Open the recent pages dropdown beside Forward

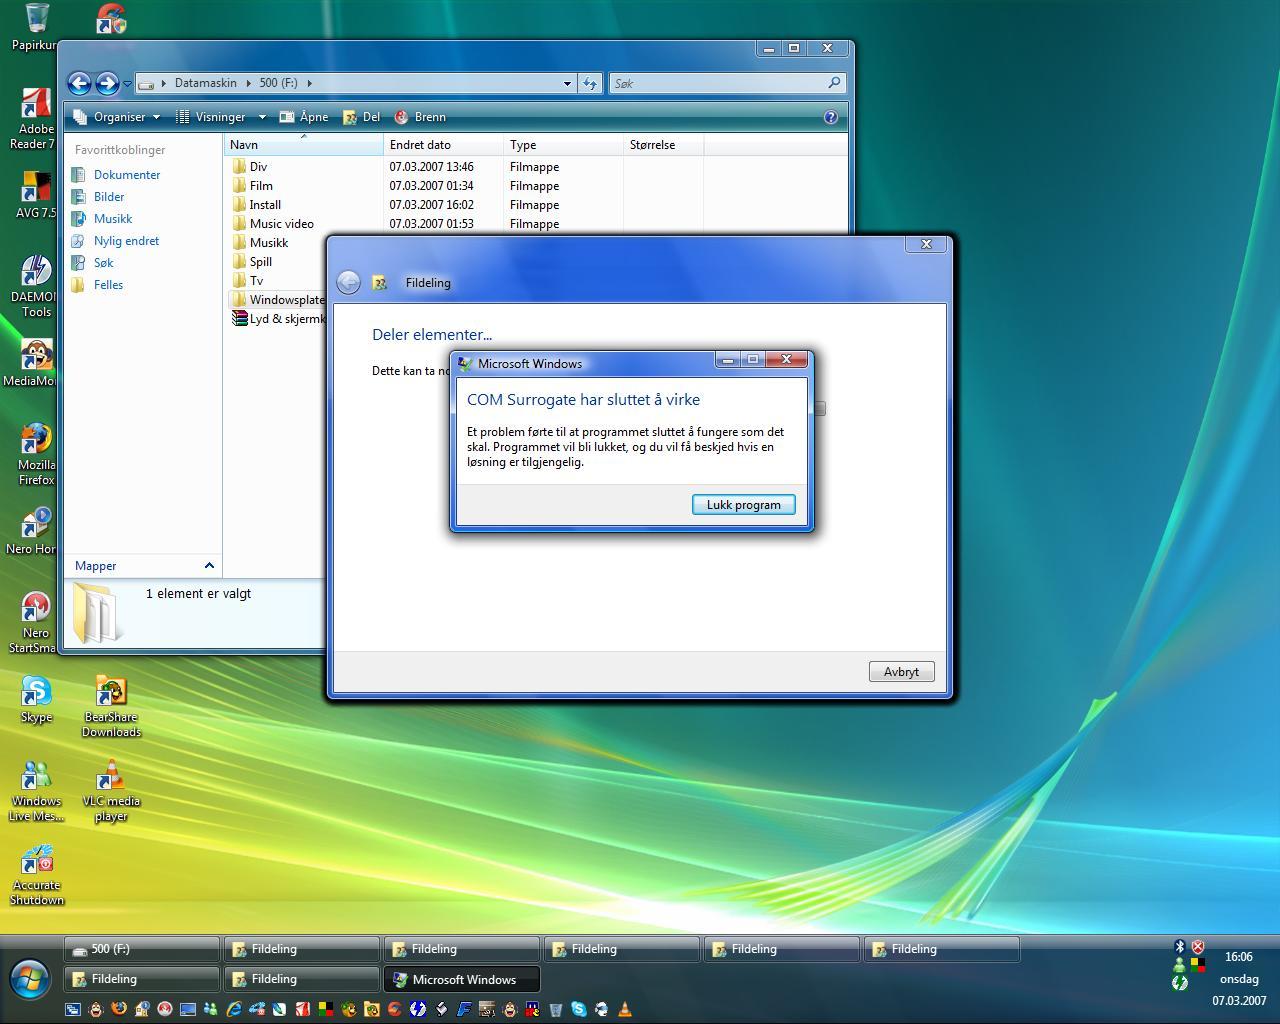pos(127,84)
